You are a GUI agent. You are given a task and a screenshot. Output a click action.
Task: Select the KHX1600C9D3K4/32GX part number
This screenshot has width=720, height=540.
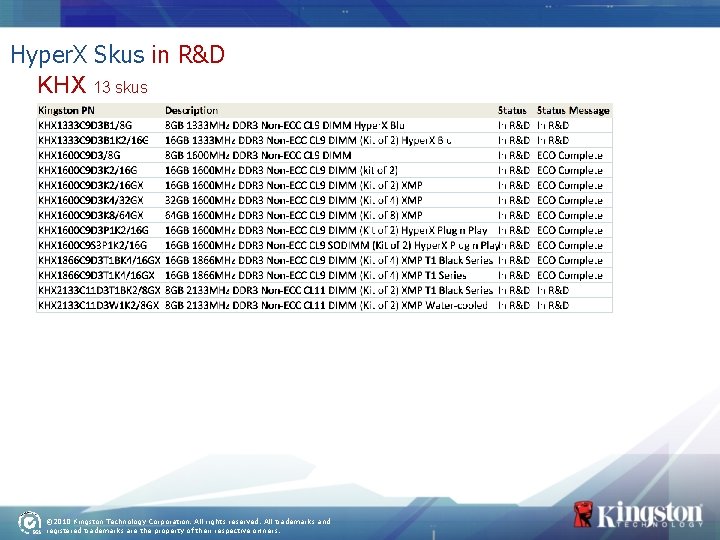click(x=90, y=200)
